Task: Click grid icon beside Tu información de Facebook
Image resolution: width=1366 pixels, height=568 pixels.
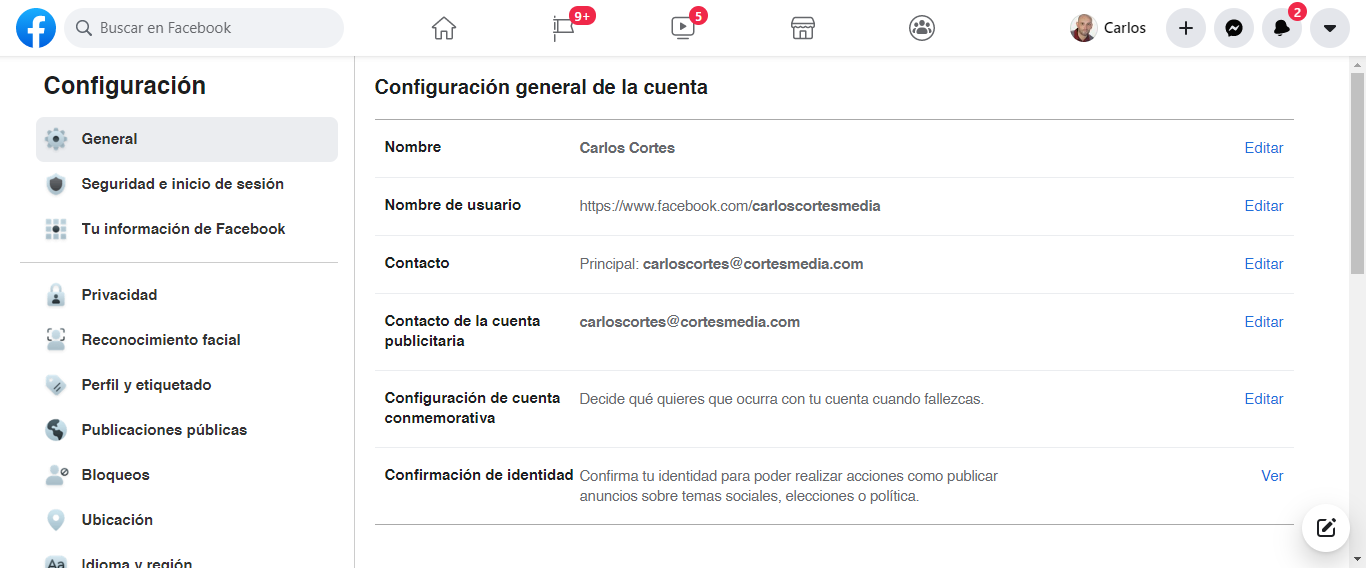Action: point(56,229)
